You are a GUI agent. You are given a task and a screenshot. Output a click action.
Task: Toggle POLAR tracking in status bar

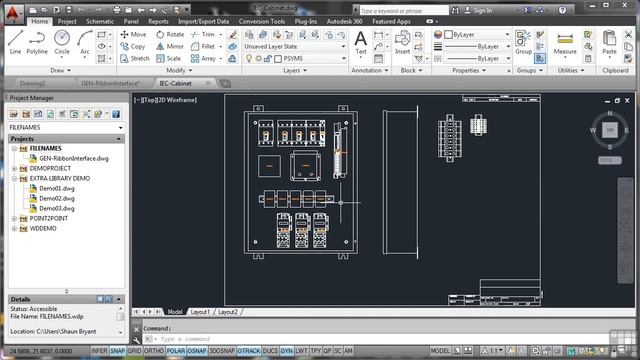(x=176, y=351)
